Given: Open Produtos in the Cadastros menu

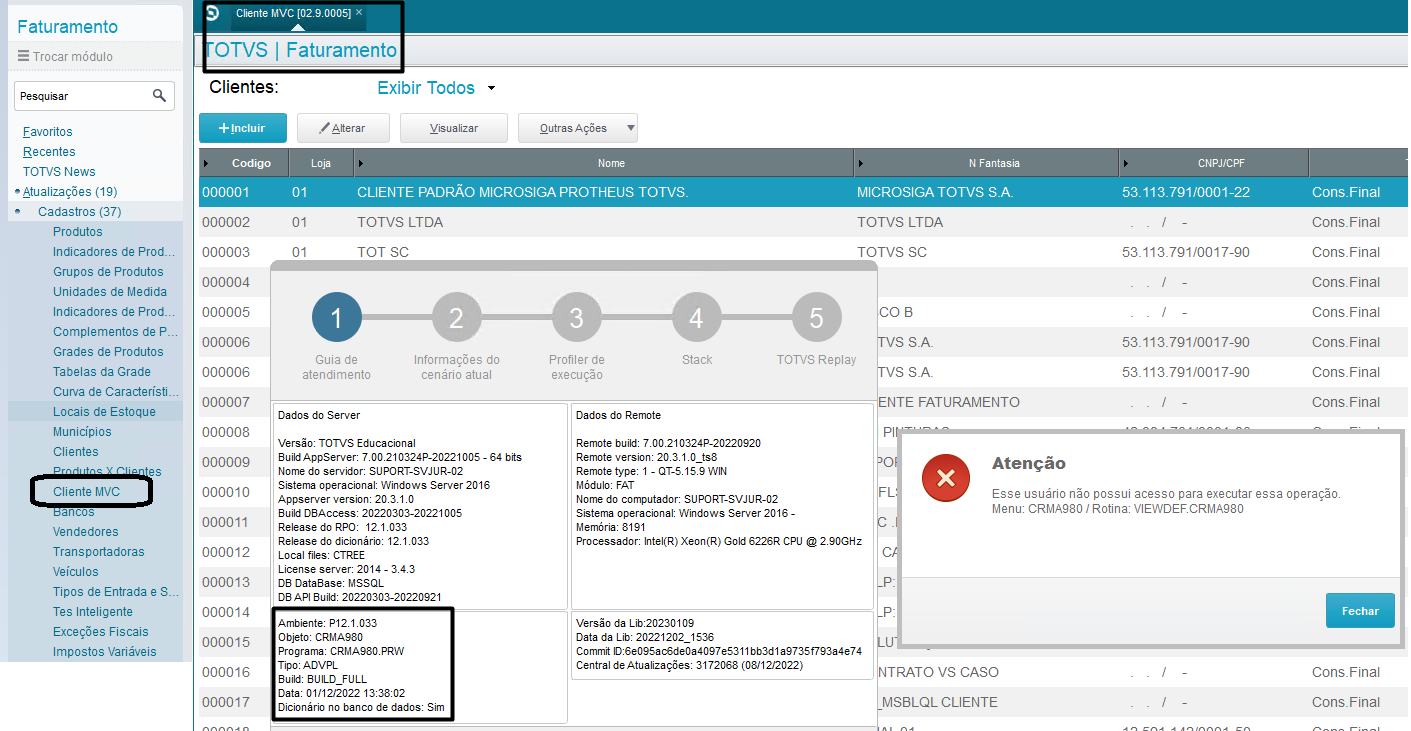Looking at the screenshot, I should (x=77, y=232).
